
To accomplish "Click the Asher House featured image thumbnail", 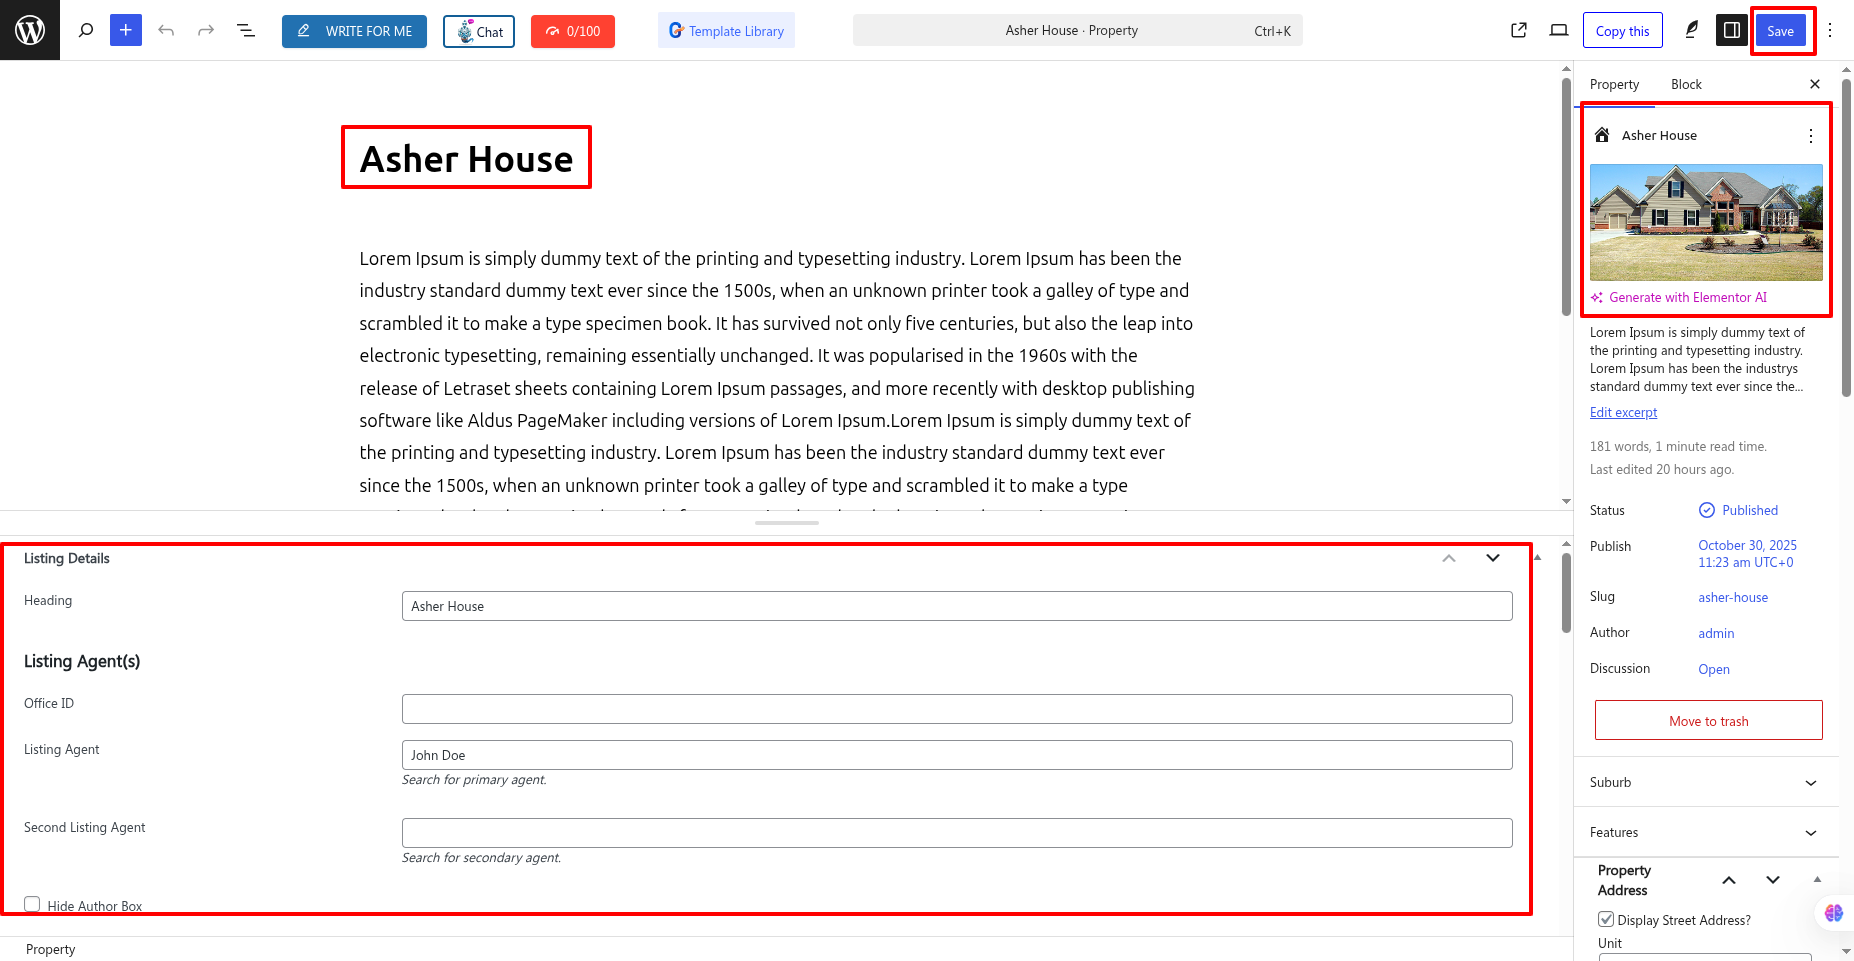I will click(1706, 222).
